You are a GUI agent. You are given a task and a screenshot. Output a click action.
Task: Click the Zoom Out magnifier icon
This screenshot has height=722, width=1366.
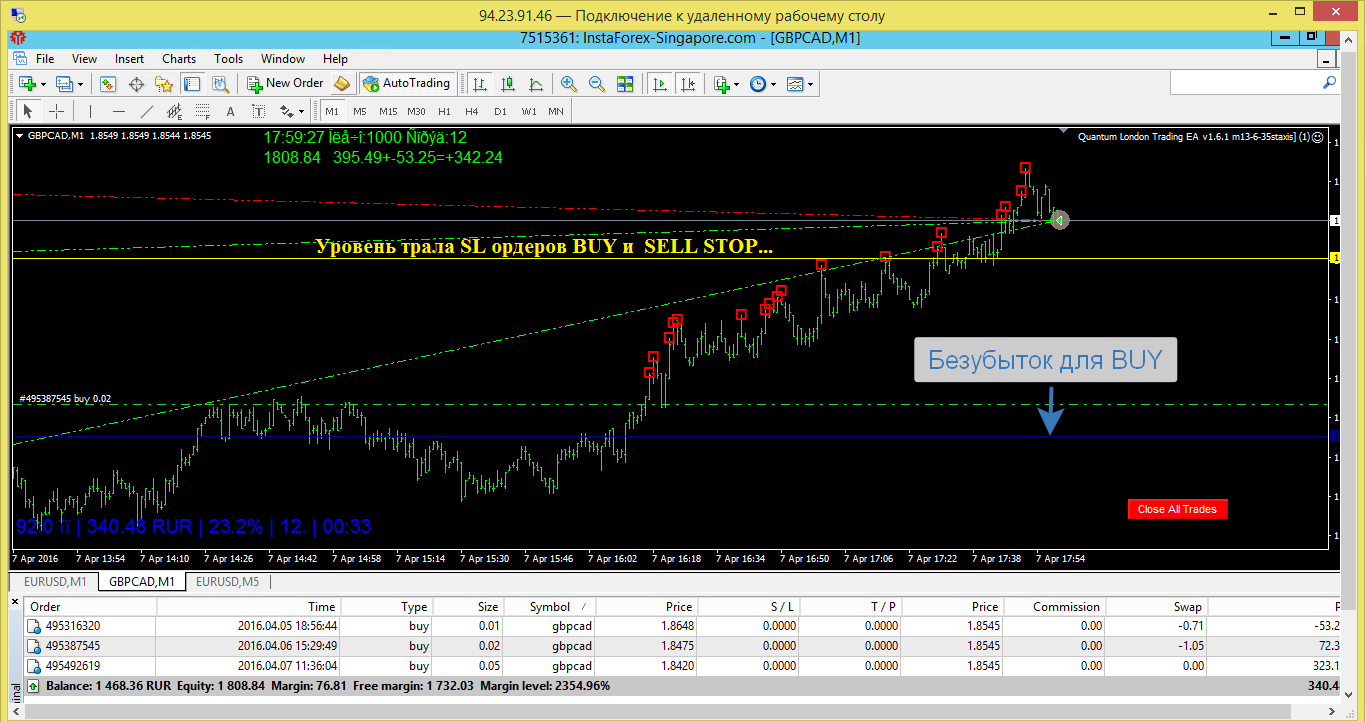pyautogui.click(x=597, y=84)
